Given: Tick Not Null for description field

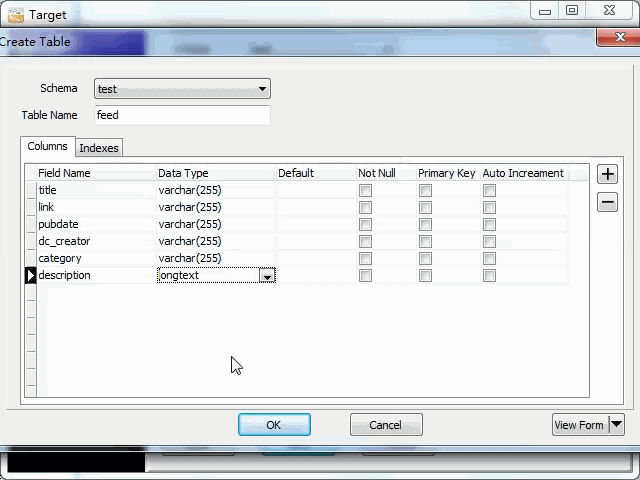Looking at the screenshot, I should 365,275.
